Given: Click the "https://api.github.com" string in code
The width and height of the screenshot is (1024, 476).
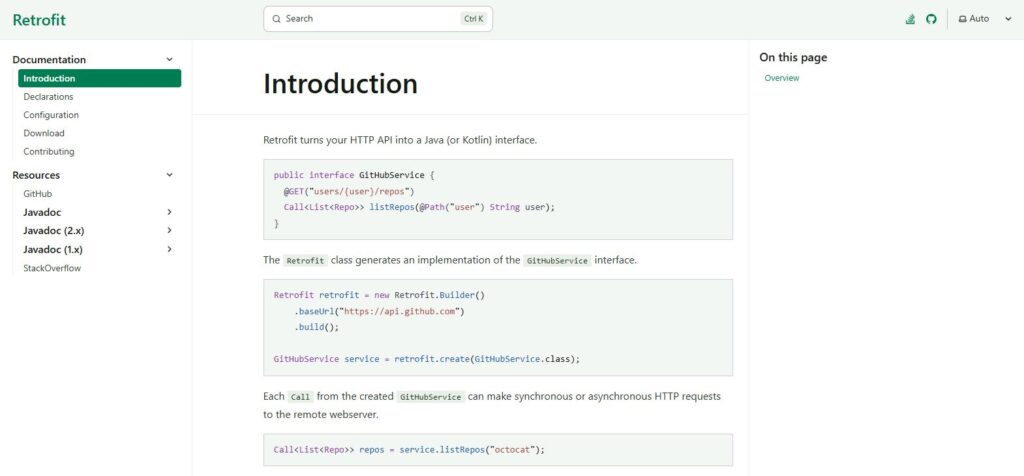Looking at the screenshot, I should (402, 311).
